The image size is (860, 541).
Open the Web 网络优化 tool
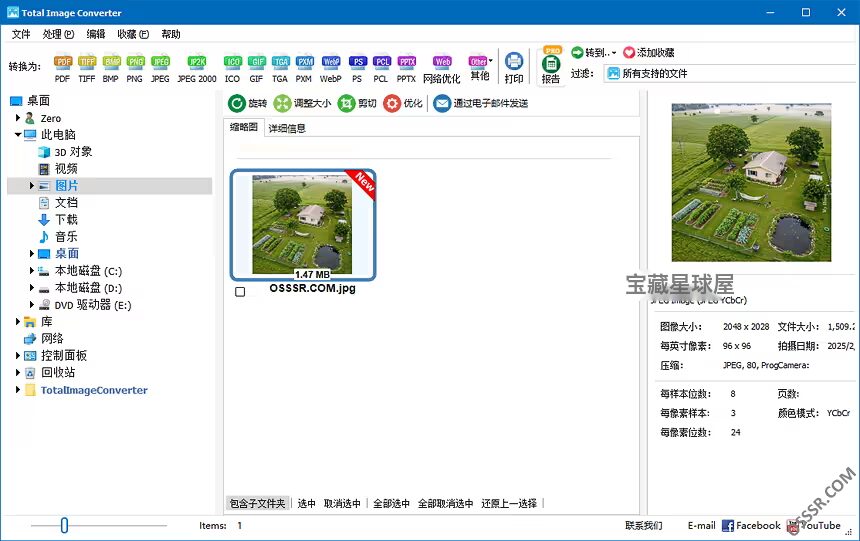coord(442,69)
